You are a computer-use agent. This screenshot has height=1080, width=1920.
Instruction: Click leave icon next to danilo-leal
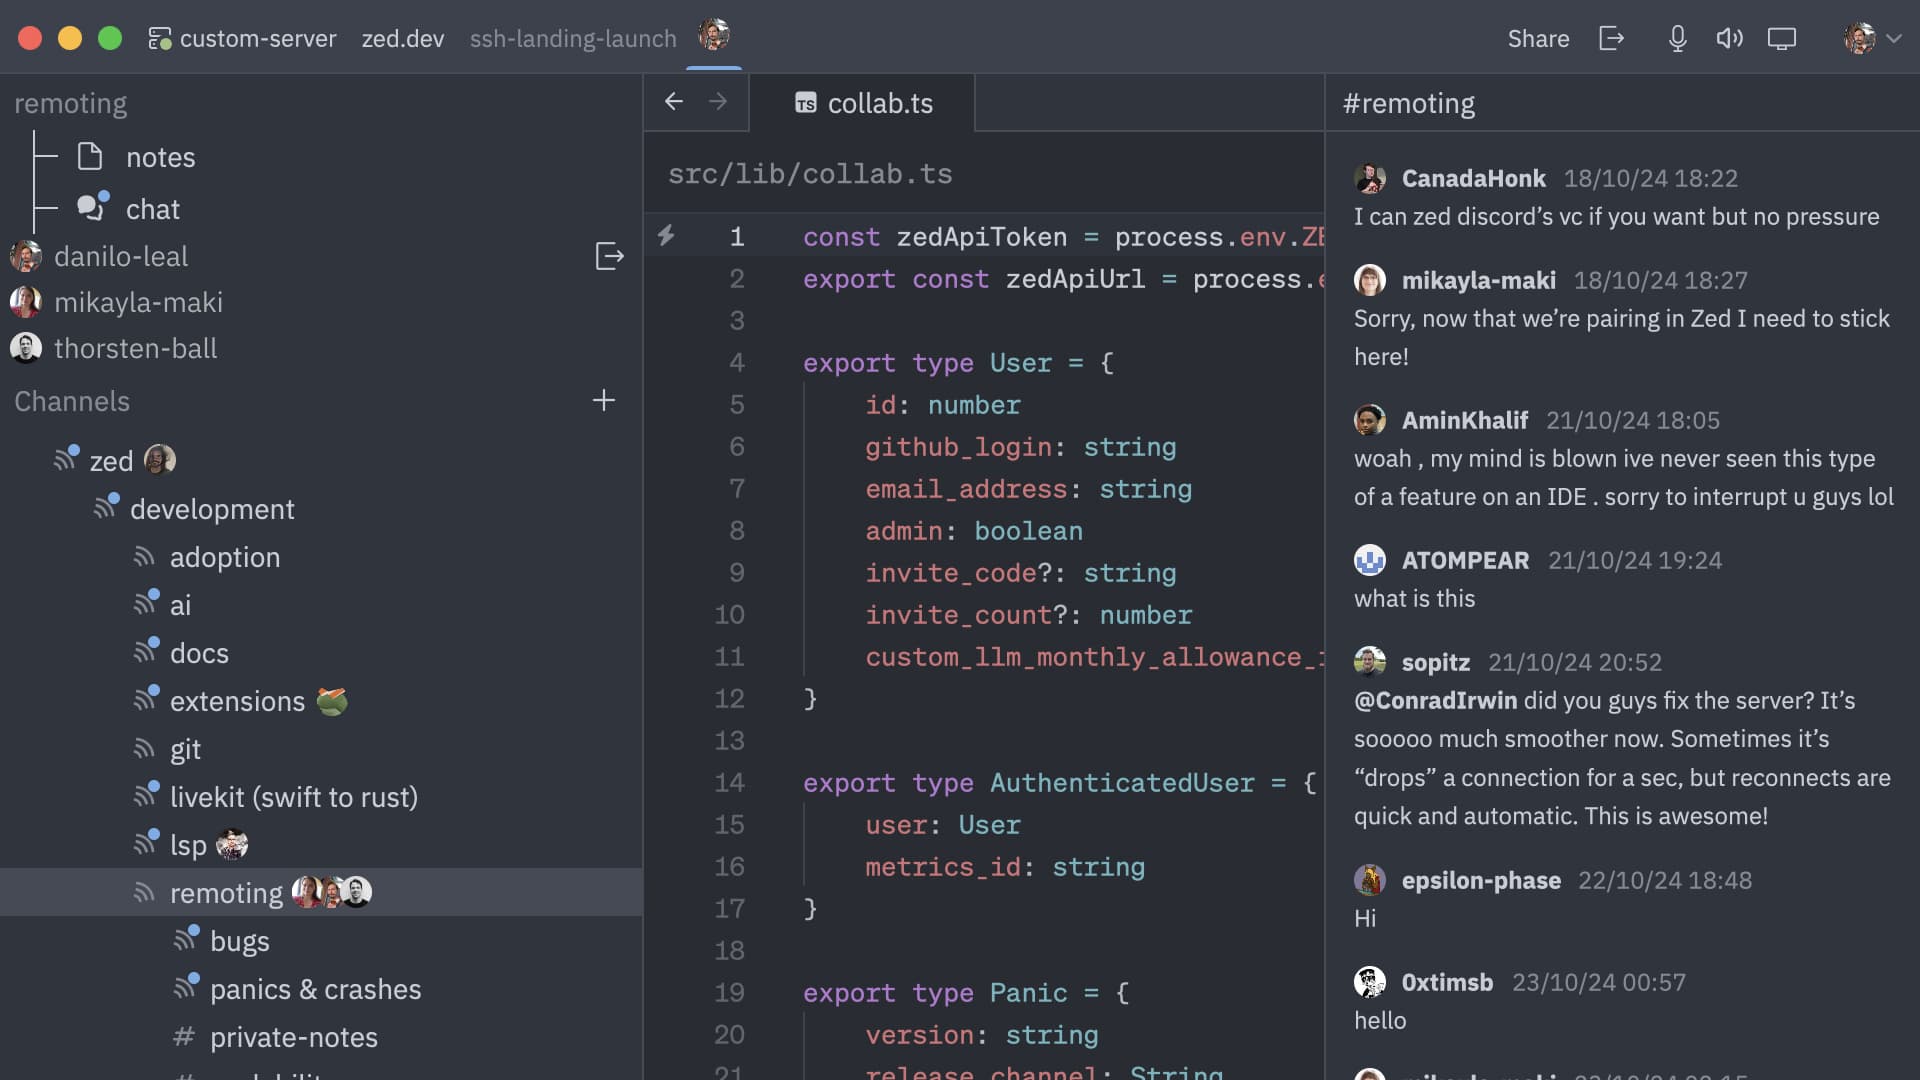tap(609, 256)
